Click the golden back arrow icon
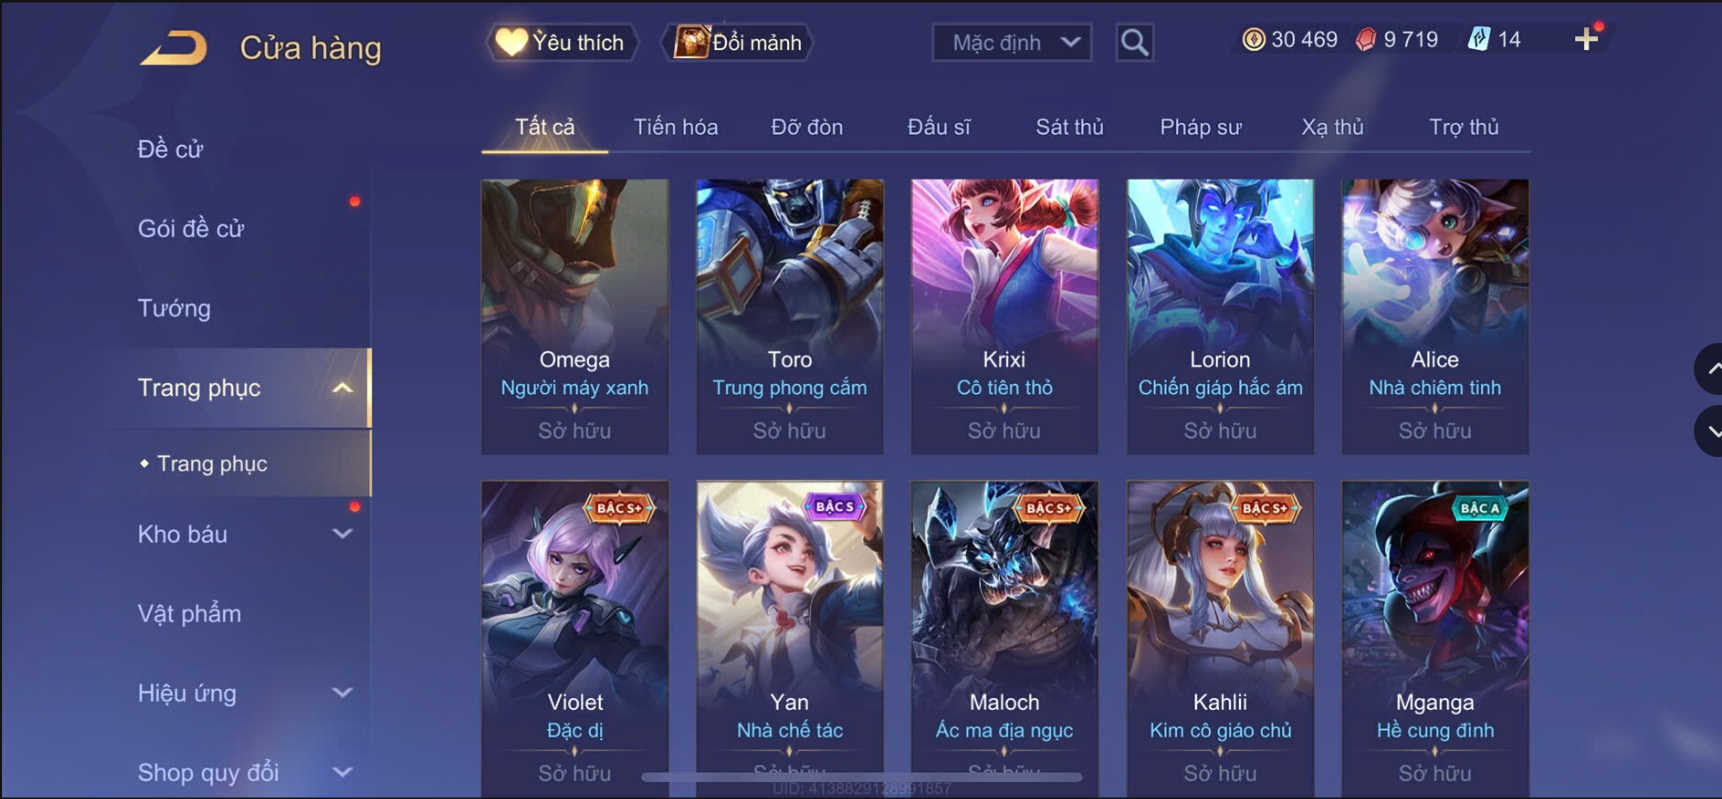Viewport: 1722px width, 799px height. tap(173, 47)
